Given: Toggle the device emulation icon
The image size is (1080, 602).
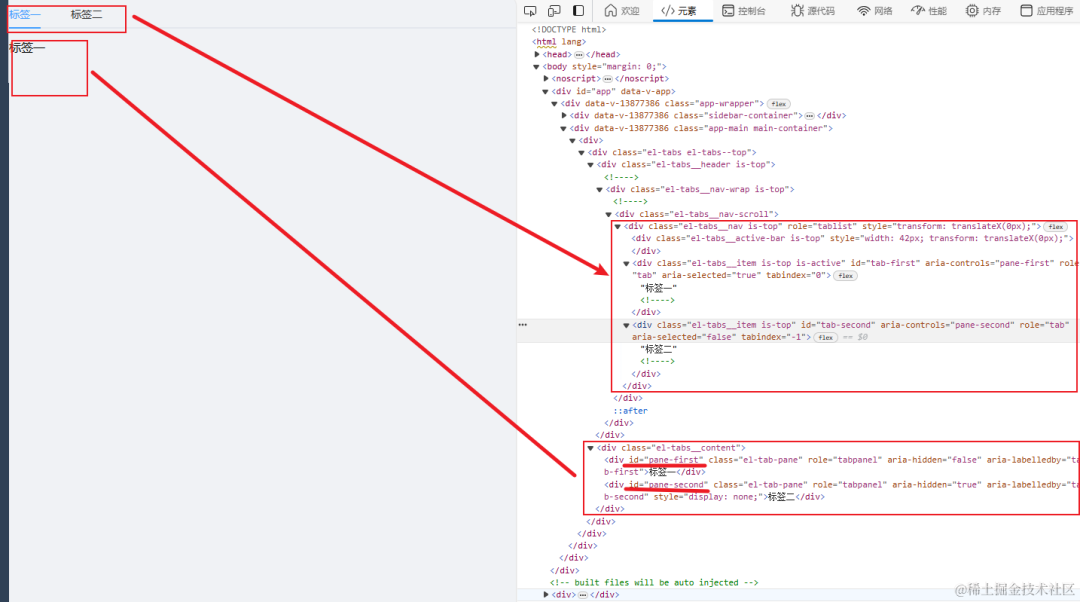Looking at the screenshot, I should pyautogui.click(x=554, y=10).
